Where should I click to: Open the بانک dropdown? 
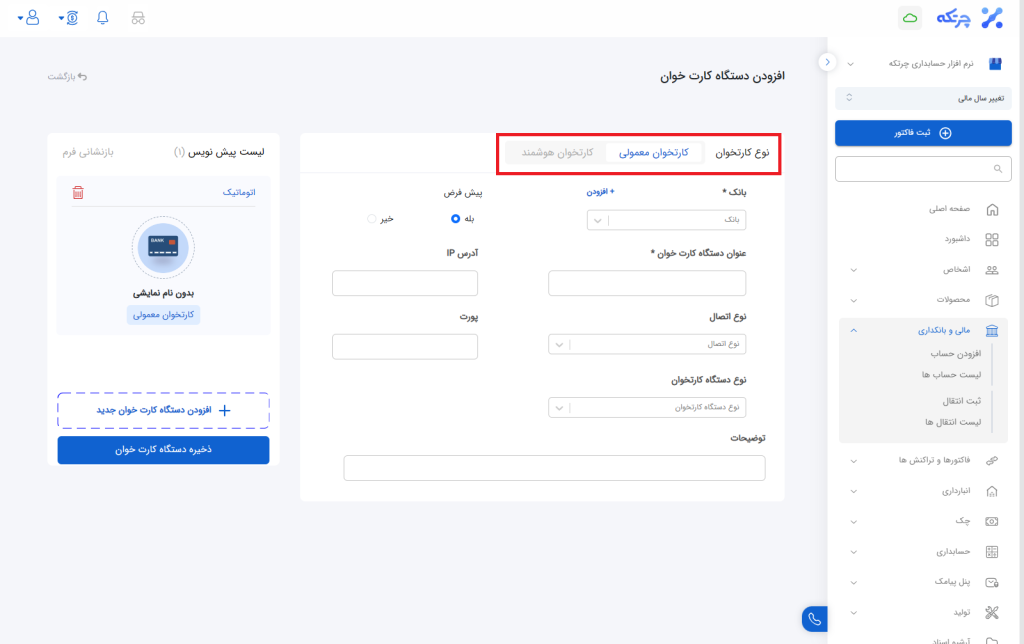point(666,219)
